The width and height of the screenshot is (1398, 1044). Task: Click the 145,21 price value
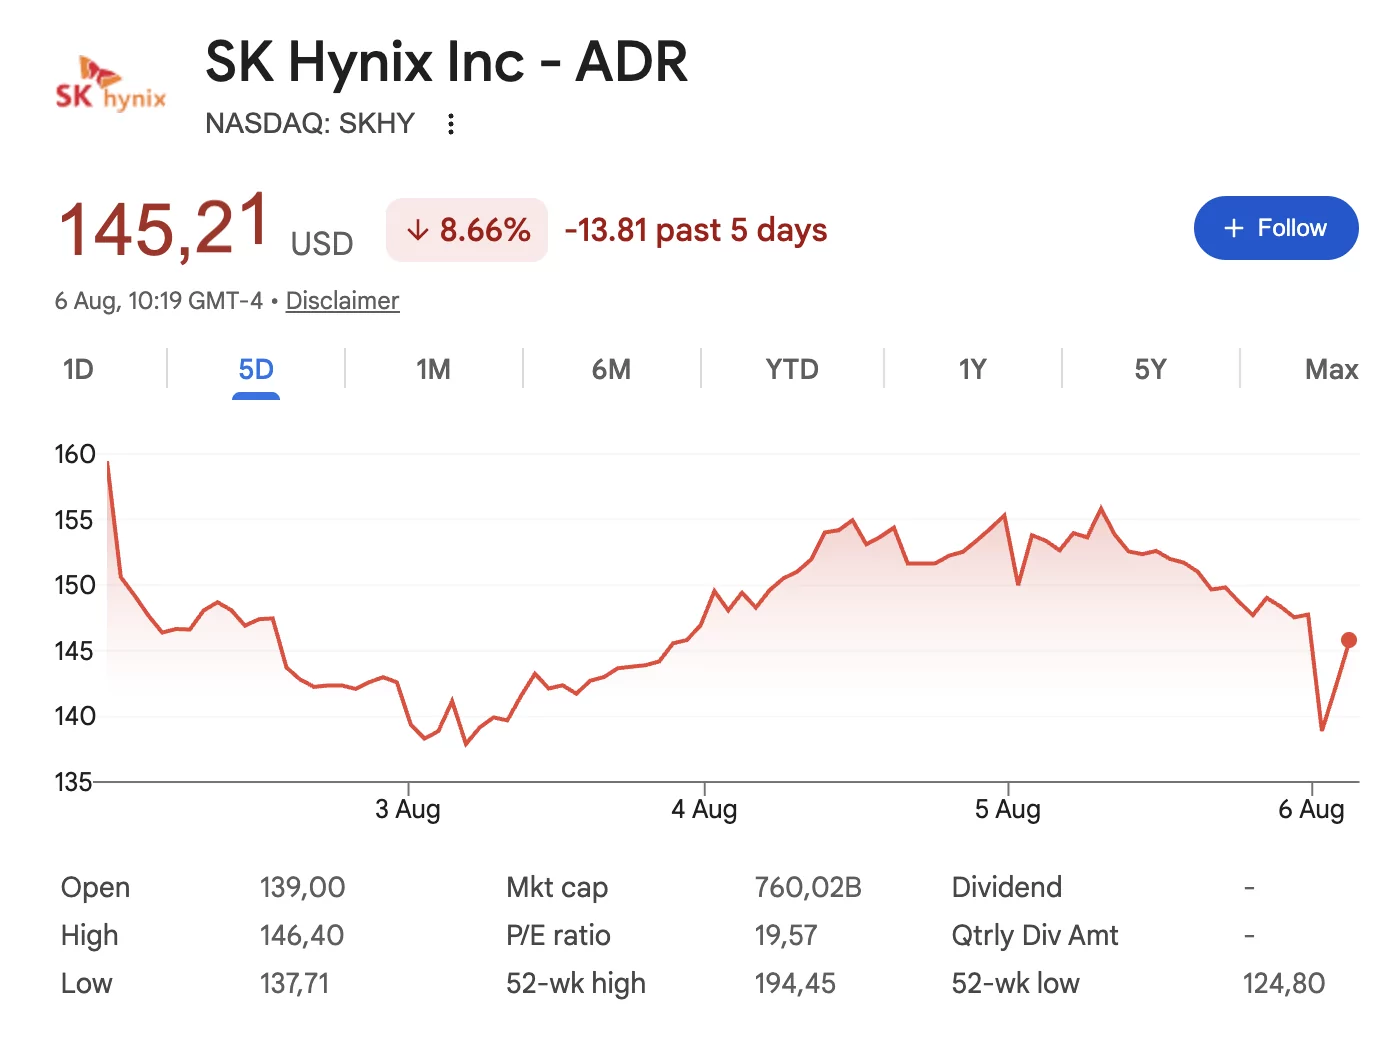[164, 228]
